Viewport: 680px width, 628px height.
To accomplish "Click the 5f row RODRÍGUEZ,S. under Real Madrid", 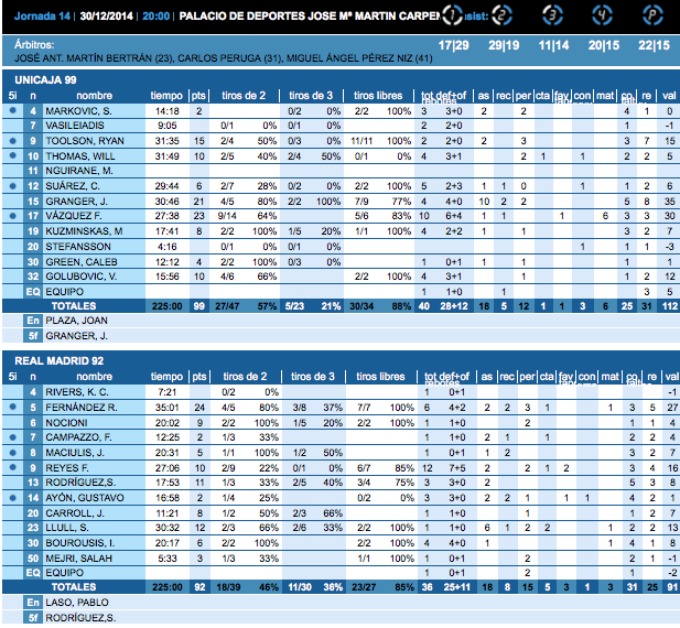I will 80,618.
